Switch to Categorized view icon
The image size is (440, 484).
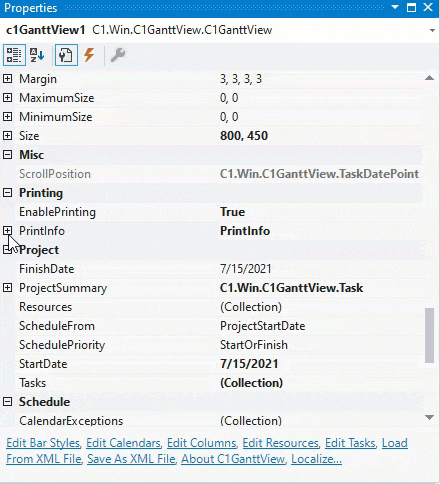point(14,55)
